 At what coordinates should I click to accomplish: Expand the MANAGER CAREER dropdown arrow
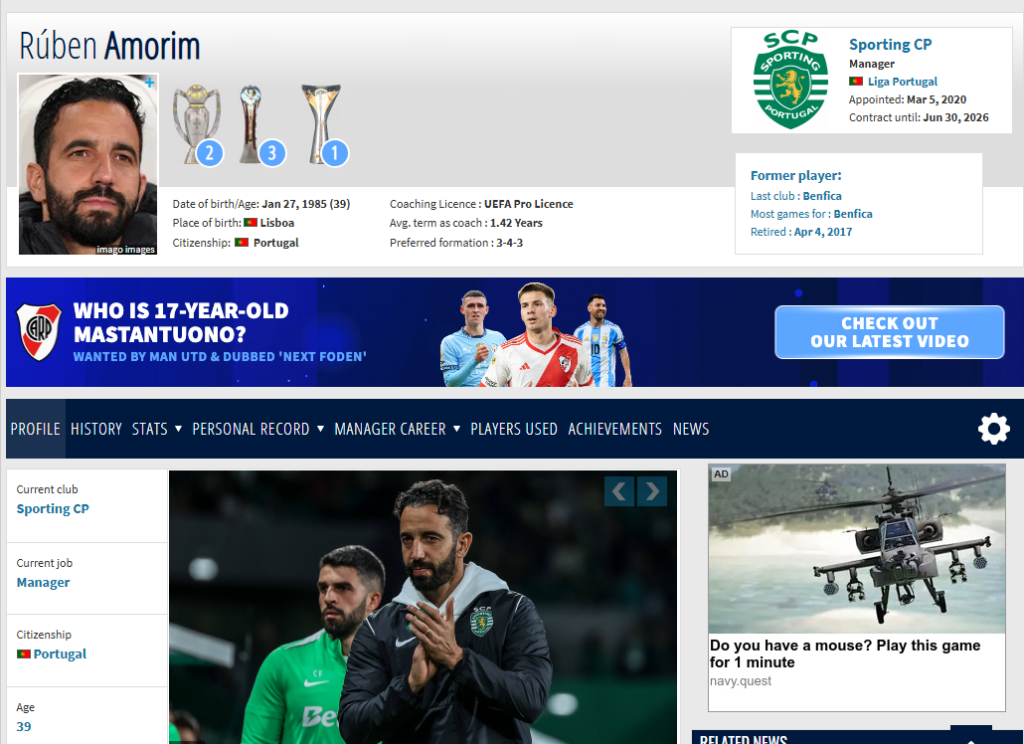[x=456, y=429]
